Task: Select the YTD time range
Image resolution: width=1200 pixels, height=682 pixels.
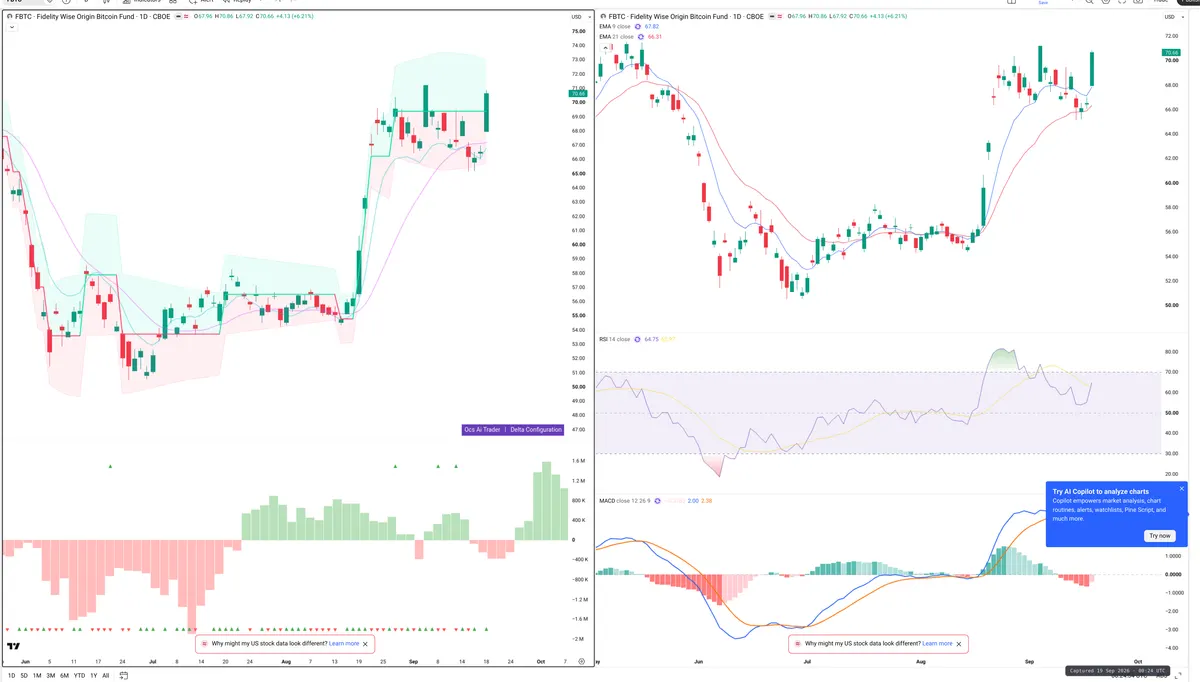Action: pos(79,675)
